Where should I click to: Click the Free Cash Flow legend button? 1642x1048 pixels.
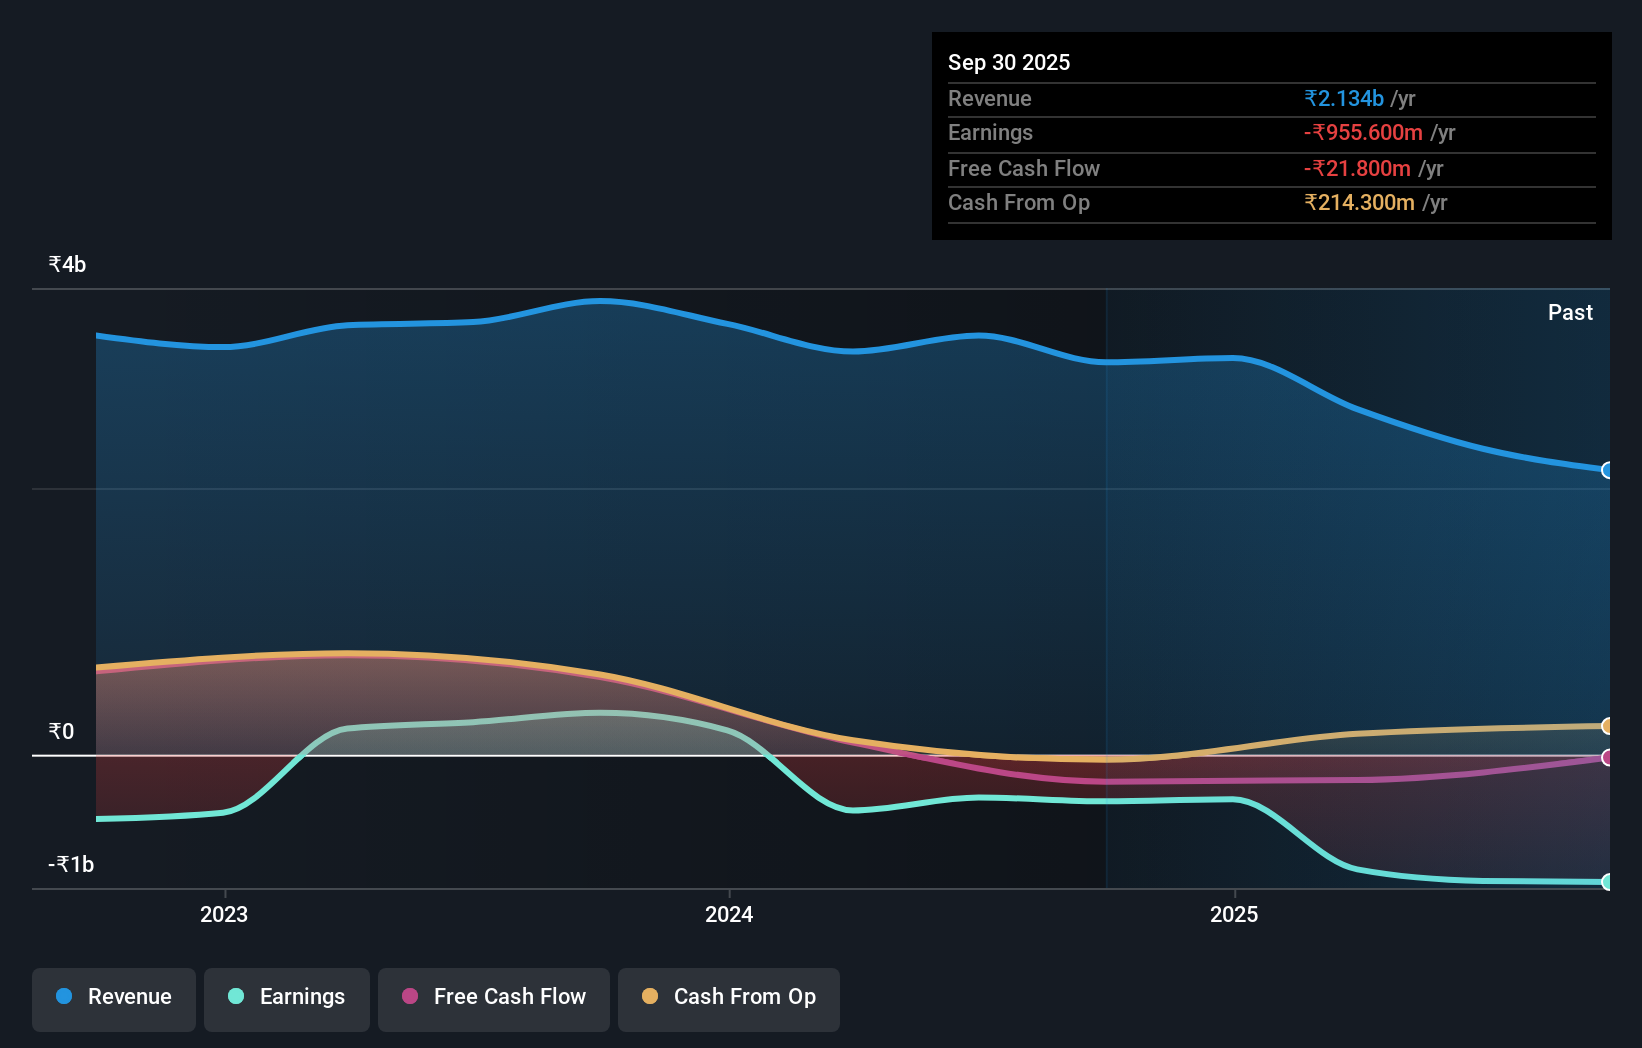494,997
